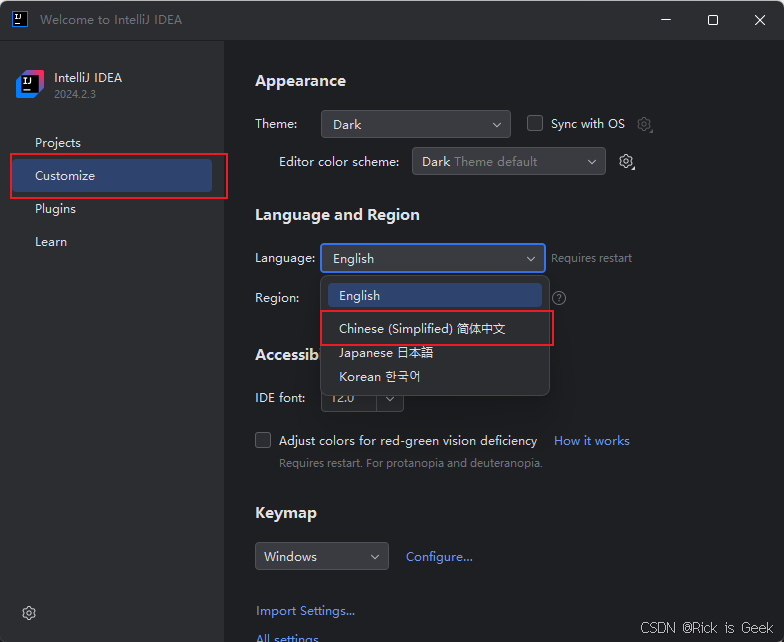Click the Region help question mark icon
Screen dimensions: 784x642
[559, 298]
